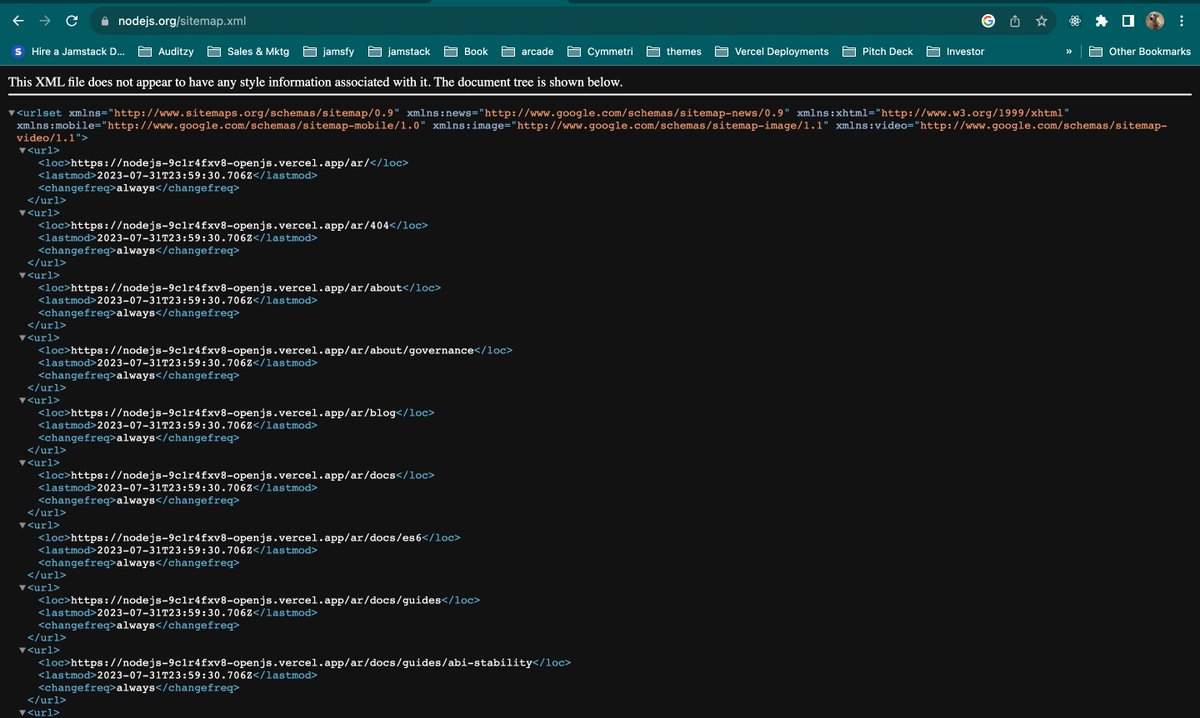Open the Pitch Deck bookmarks folder
The width and height of the screenshot is (1200, 718).
point(878,51)
